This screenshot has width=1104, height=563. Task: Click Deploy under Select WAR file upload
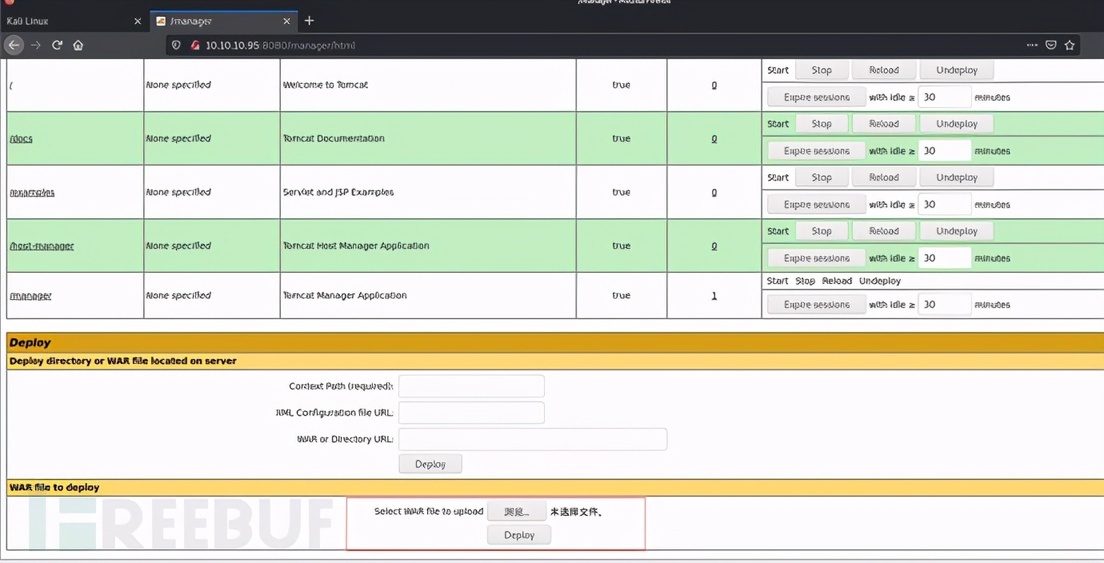pos(519,535)
